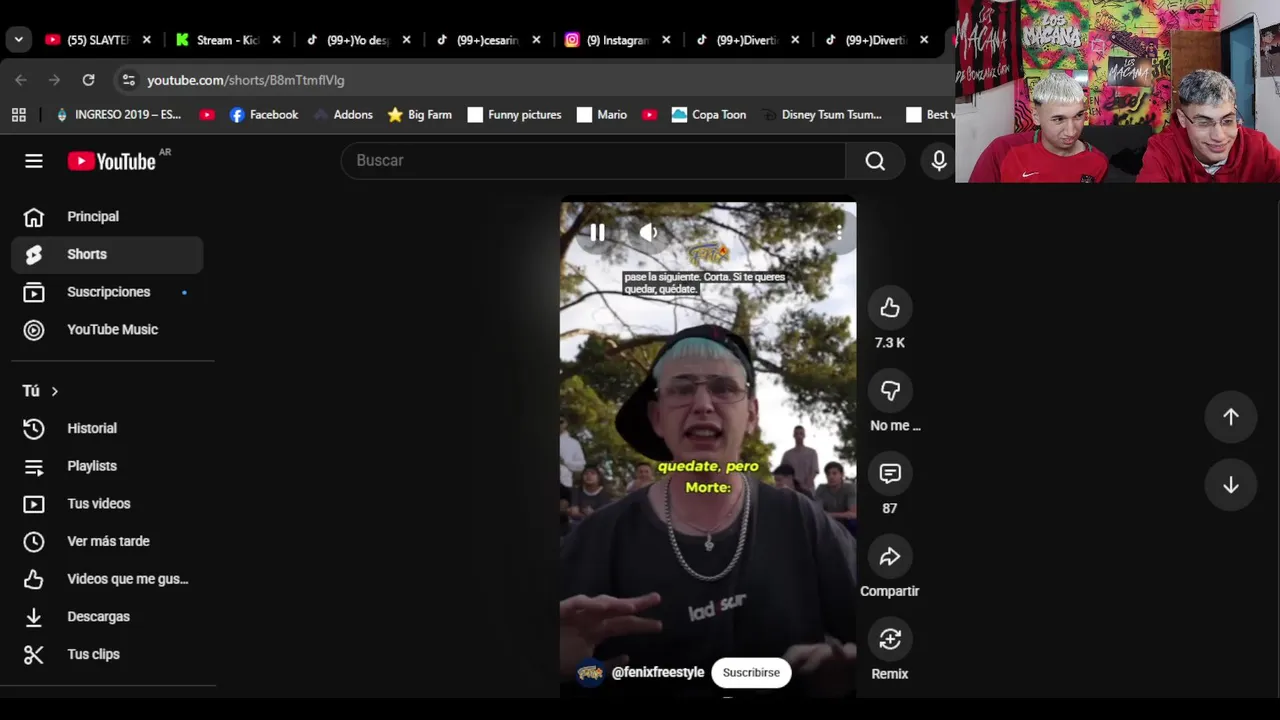
Task: Open the Facebook bookmark
Action: pos(264,115)
